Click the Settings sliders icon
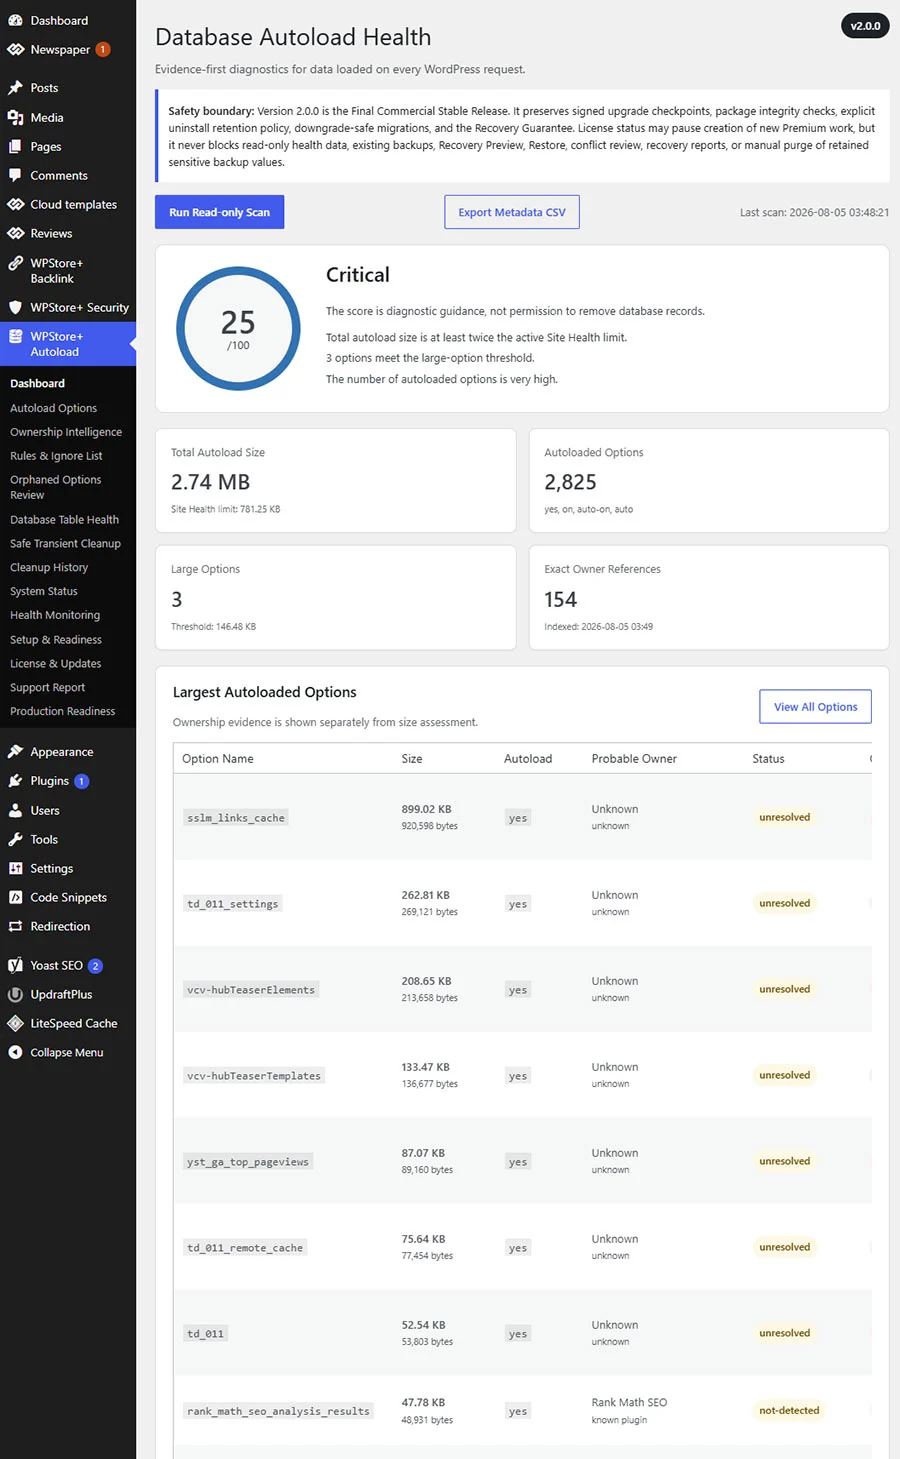The height and width of the screenshot is (1459, 900). (15, 868)
